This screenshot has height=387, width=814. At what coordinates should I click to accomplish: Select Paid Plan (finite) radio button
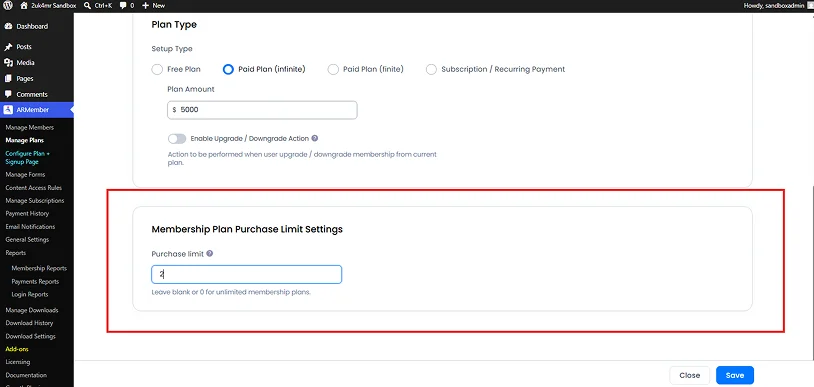333,69
